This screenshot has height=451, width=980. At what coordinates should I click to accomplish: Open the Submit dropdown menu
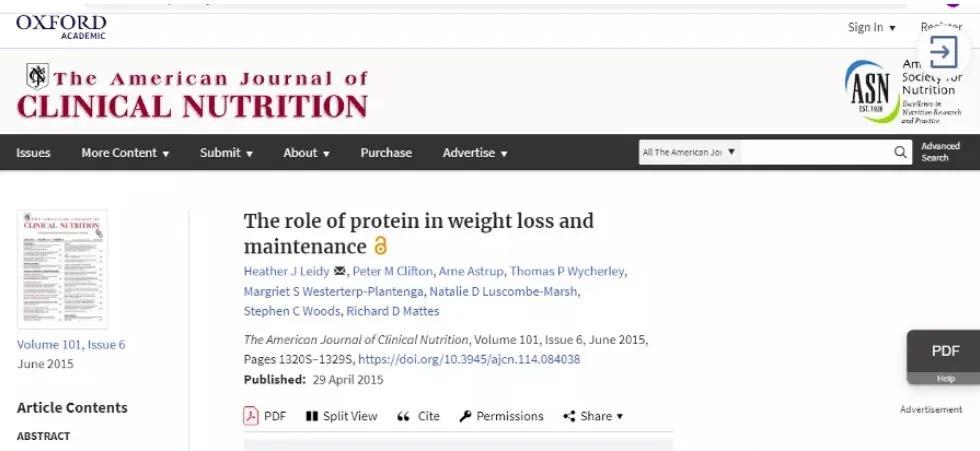[x=226, y=153]
